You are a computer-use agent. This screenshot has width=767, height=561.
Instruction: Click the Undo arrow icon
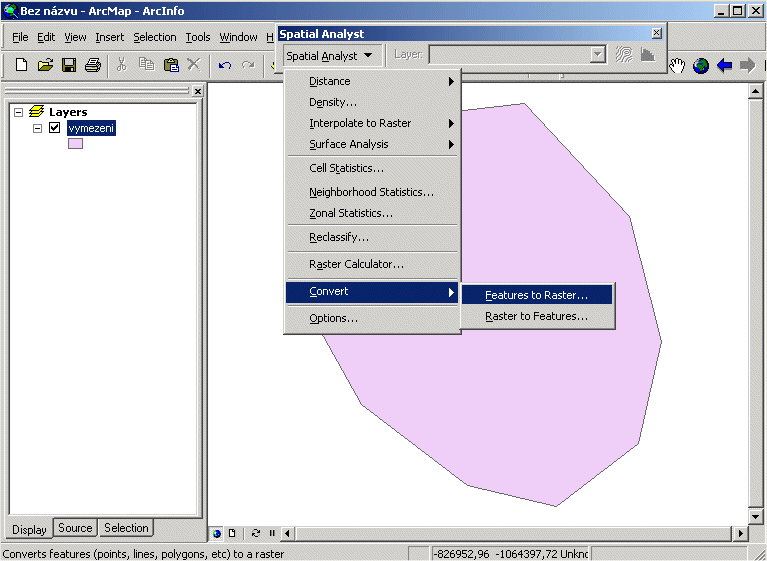pos(225,65)
